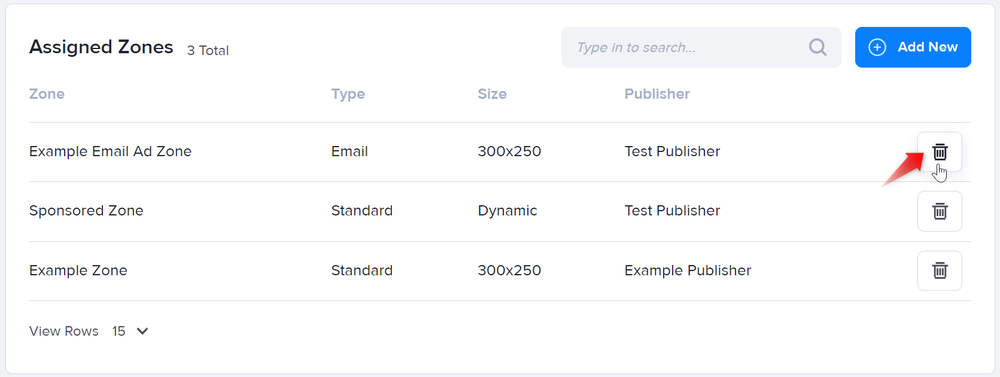Focus the Type in to search field
This screenshot has width=1000, height=377.
click(701, 47)
